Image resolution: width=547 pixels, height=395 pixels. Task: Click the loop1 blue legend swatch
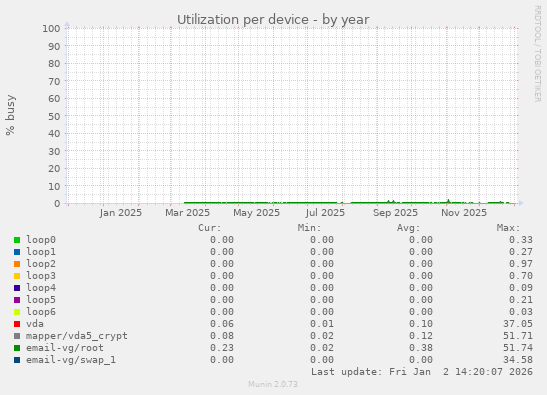17,252
